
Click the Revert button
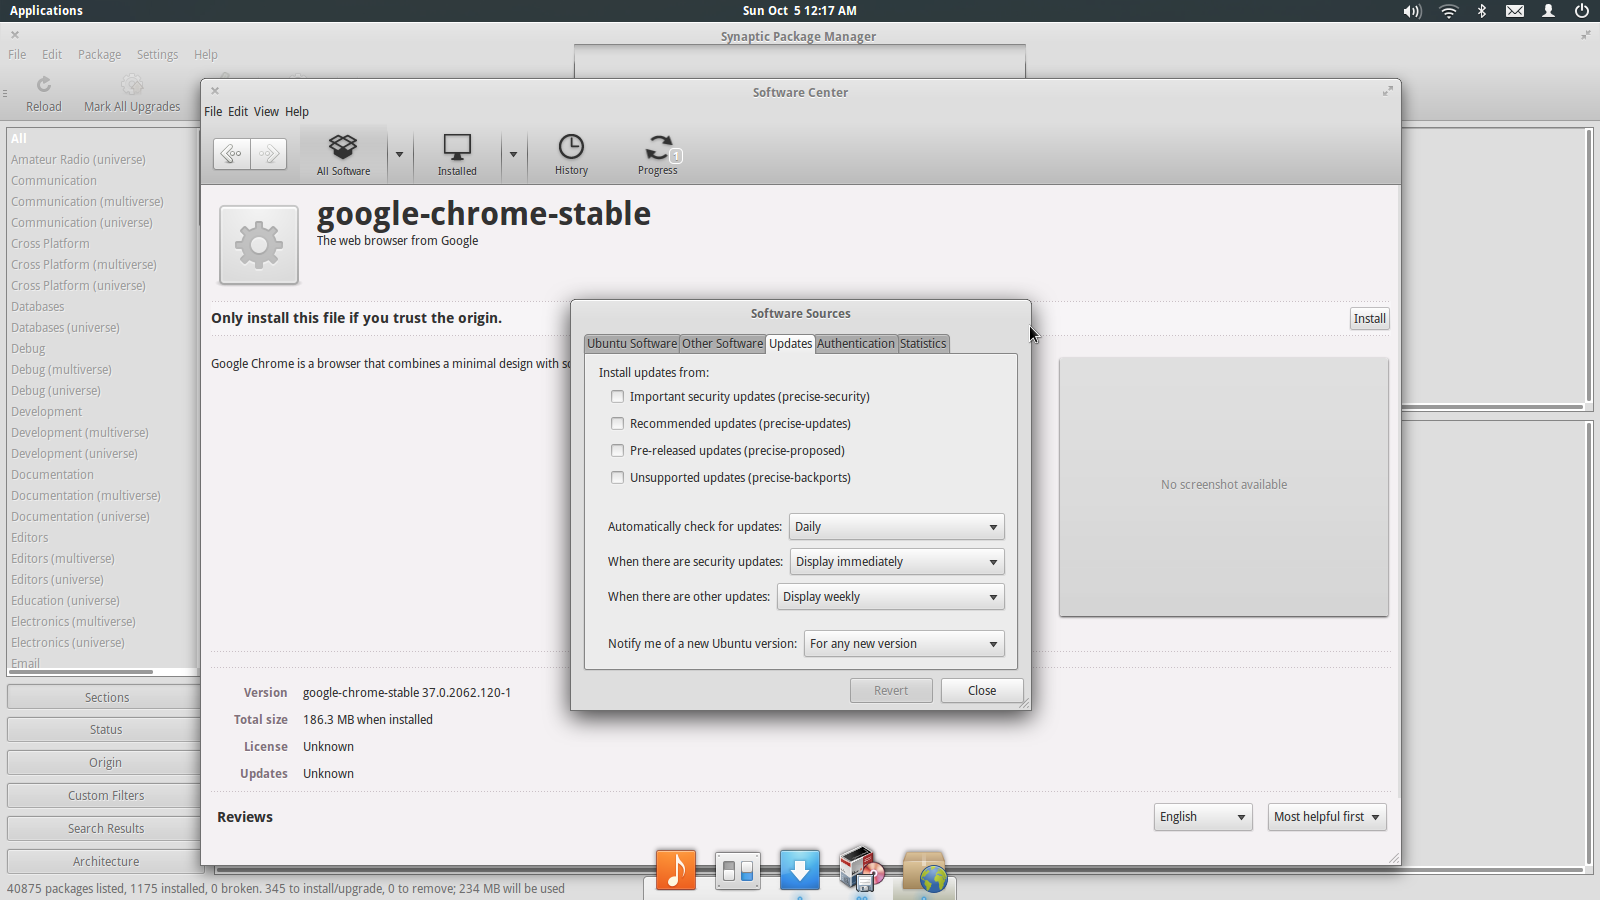[x=891, y=691]
